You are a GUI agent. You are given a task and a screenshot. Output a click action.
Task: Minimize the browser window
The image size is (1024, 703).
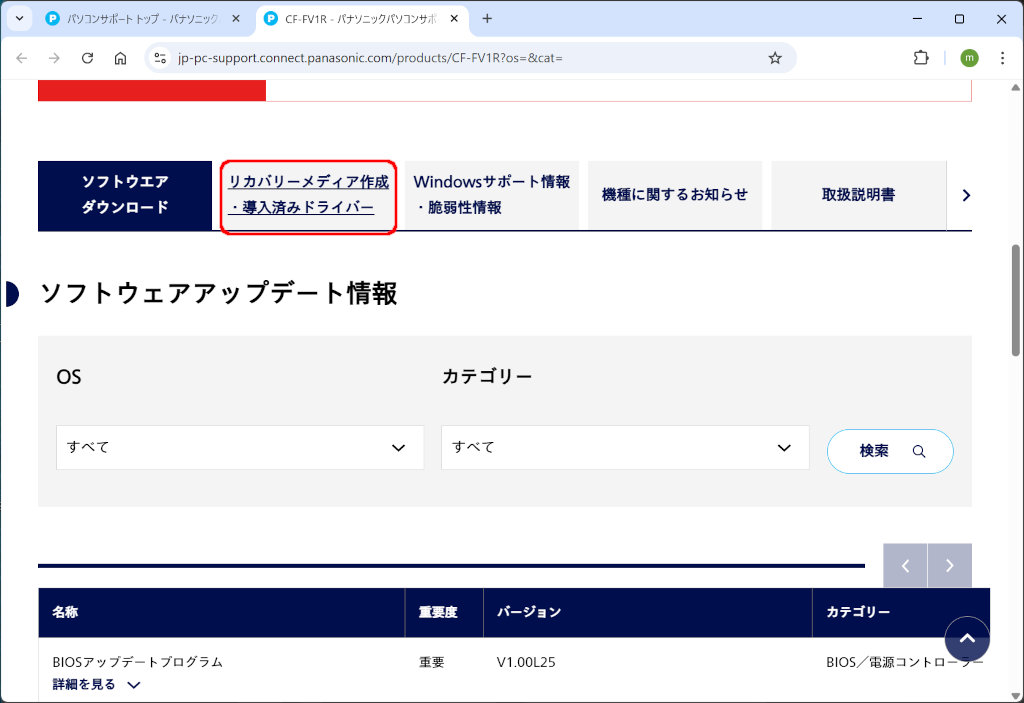[918, 18]
